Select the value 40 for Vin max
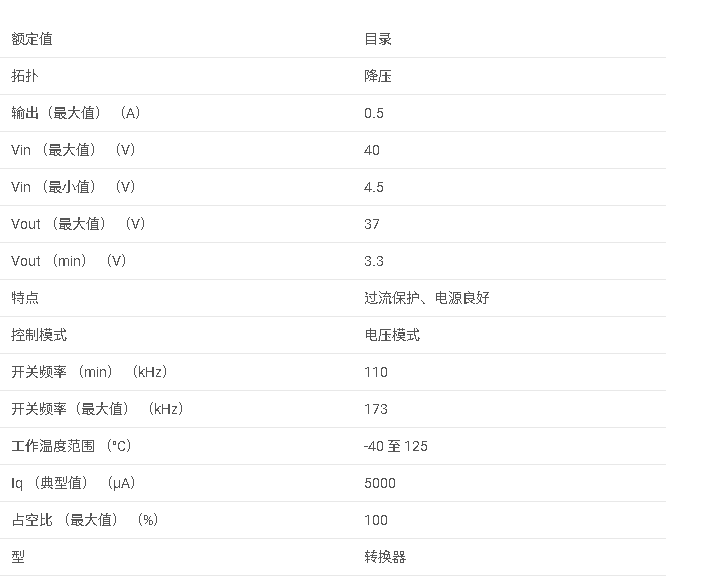Viewport: 701px width, 577px height. pyautogui.click(x=371, y=150)
